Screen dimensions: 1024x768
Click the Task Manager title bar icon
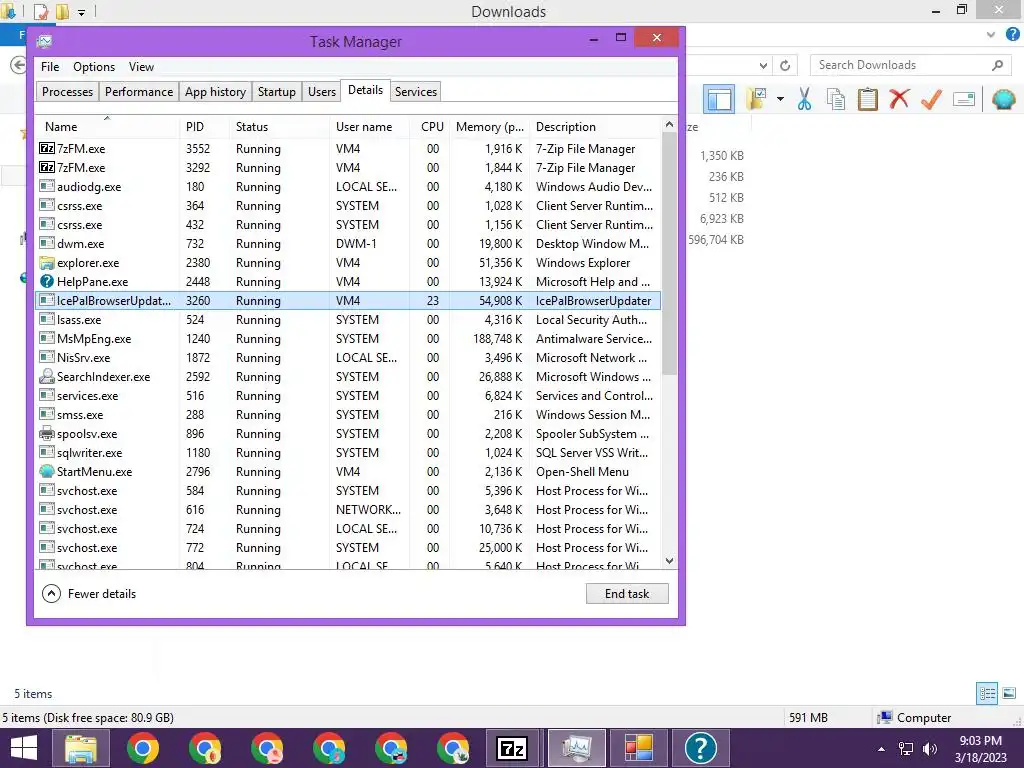click(44, 42)
